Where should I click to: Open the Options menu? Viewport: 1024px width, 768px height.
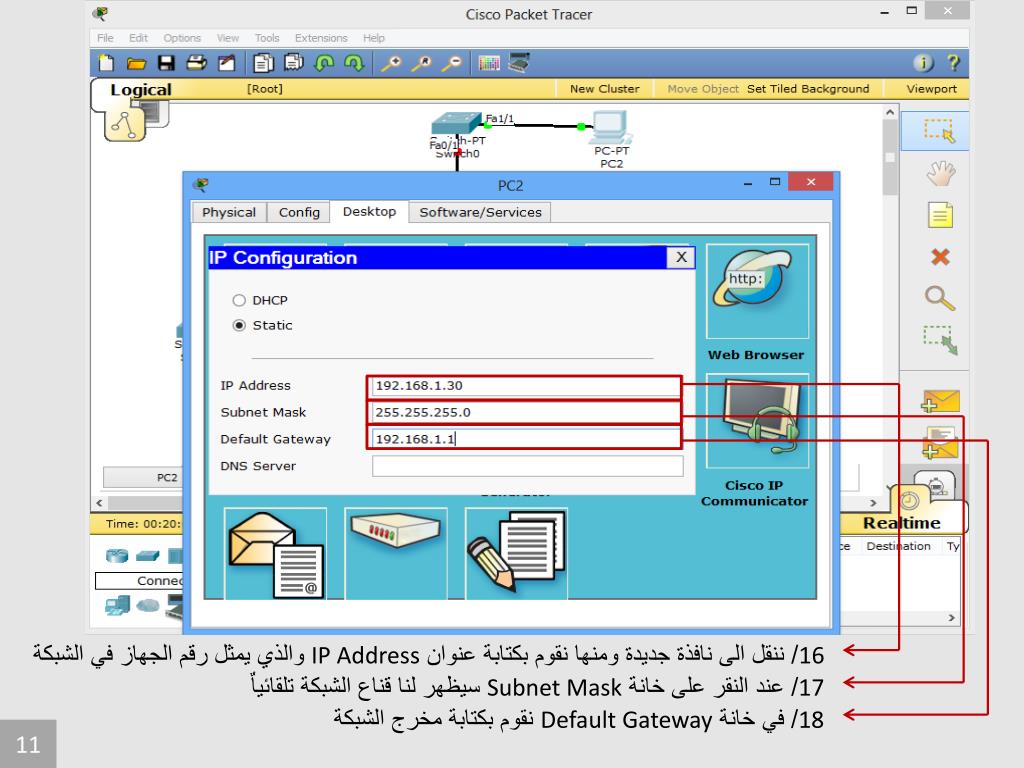pyautogui.click(x=182, y=38)
